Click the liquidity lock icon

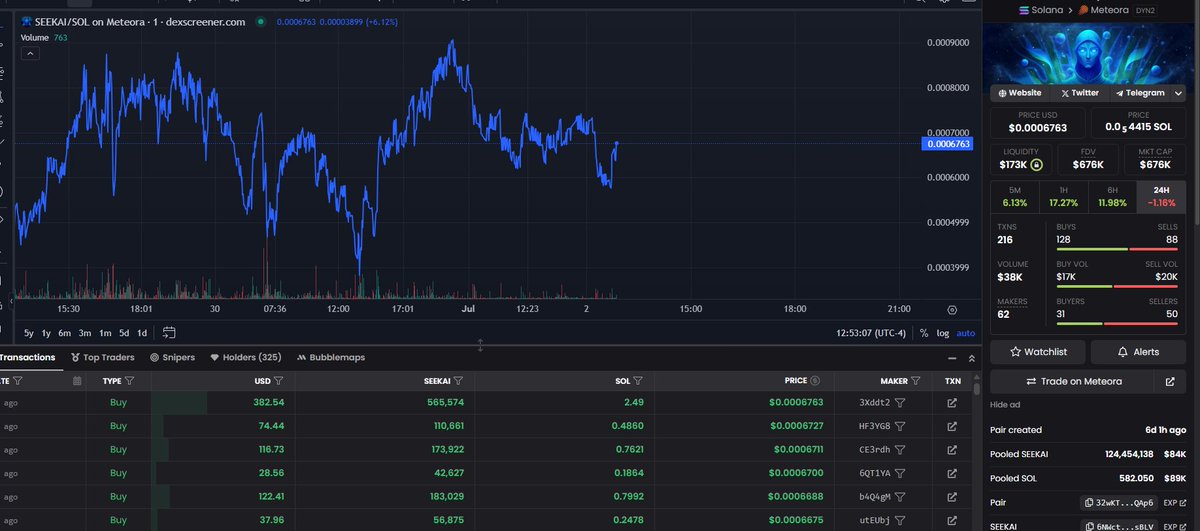click(1037, 164)
